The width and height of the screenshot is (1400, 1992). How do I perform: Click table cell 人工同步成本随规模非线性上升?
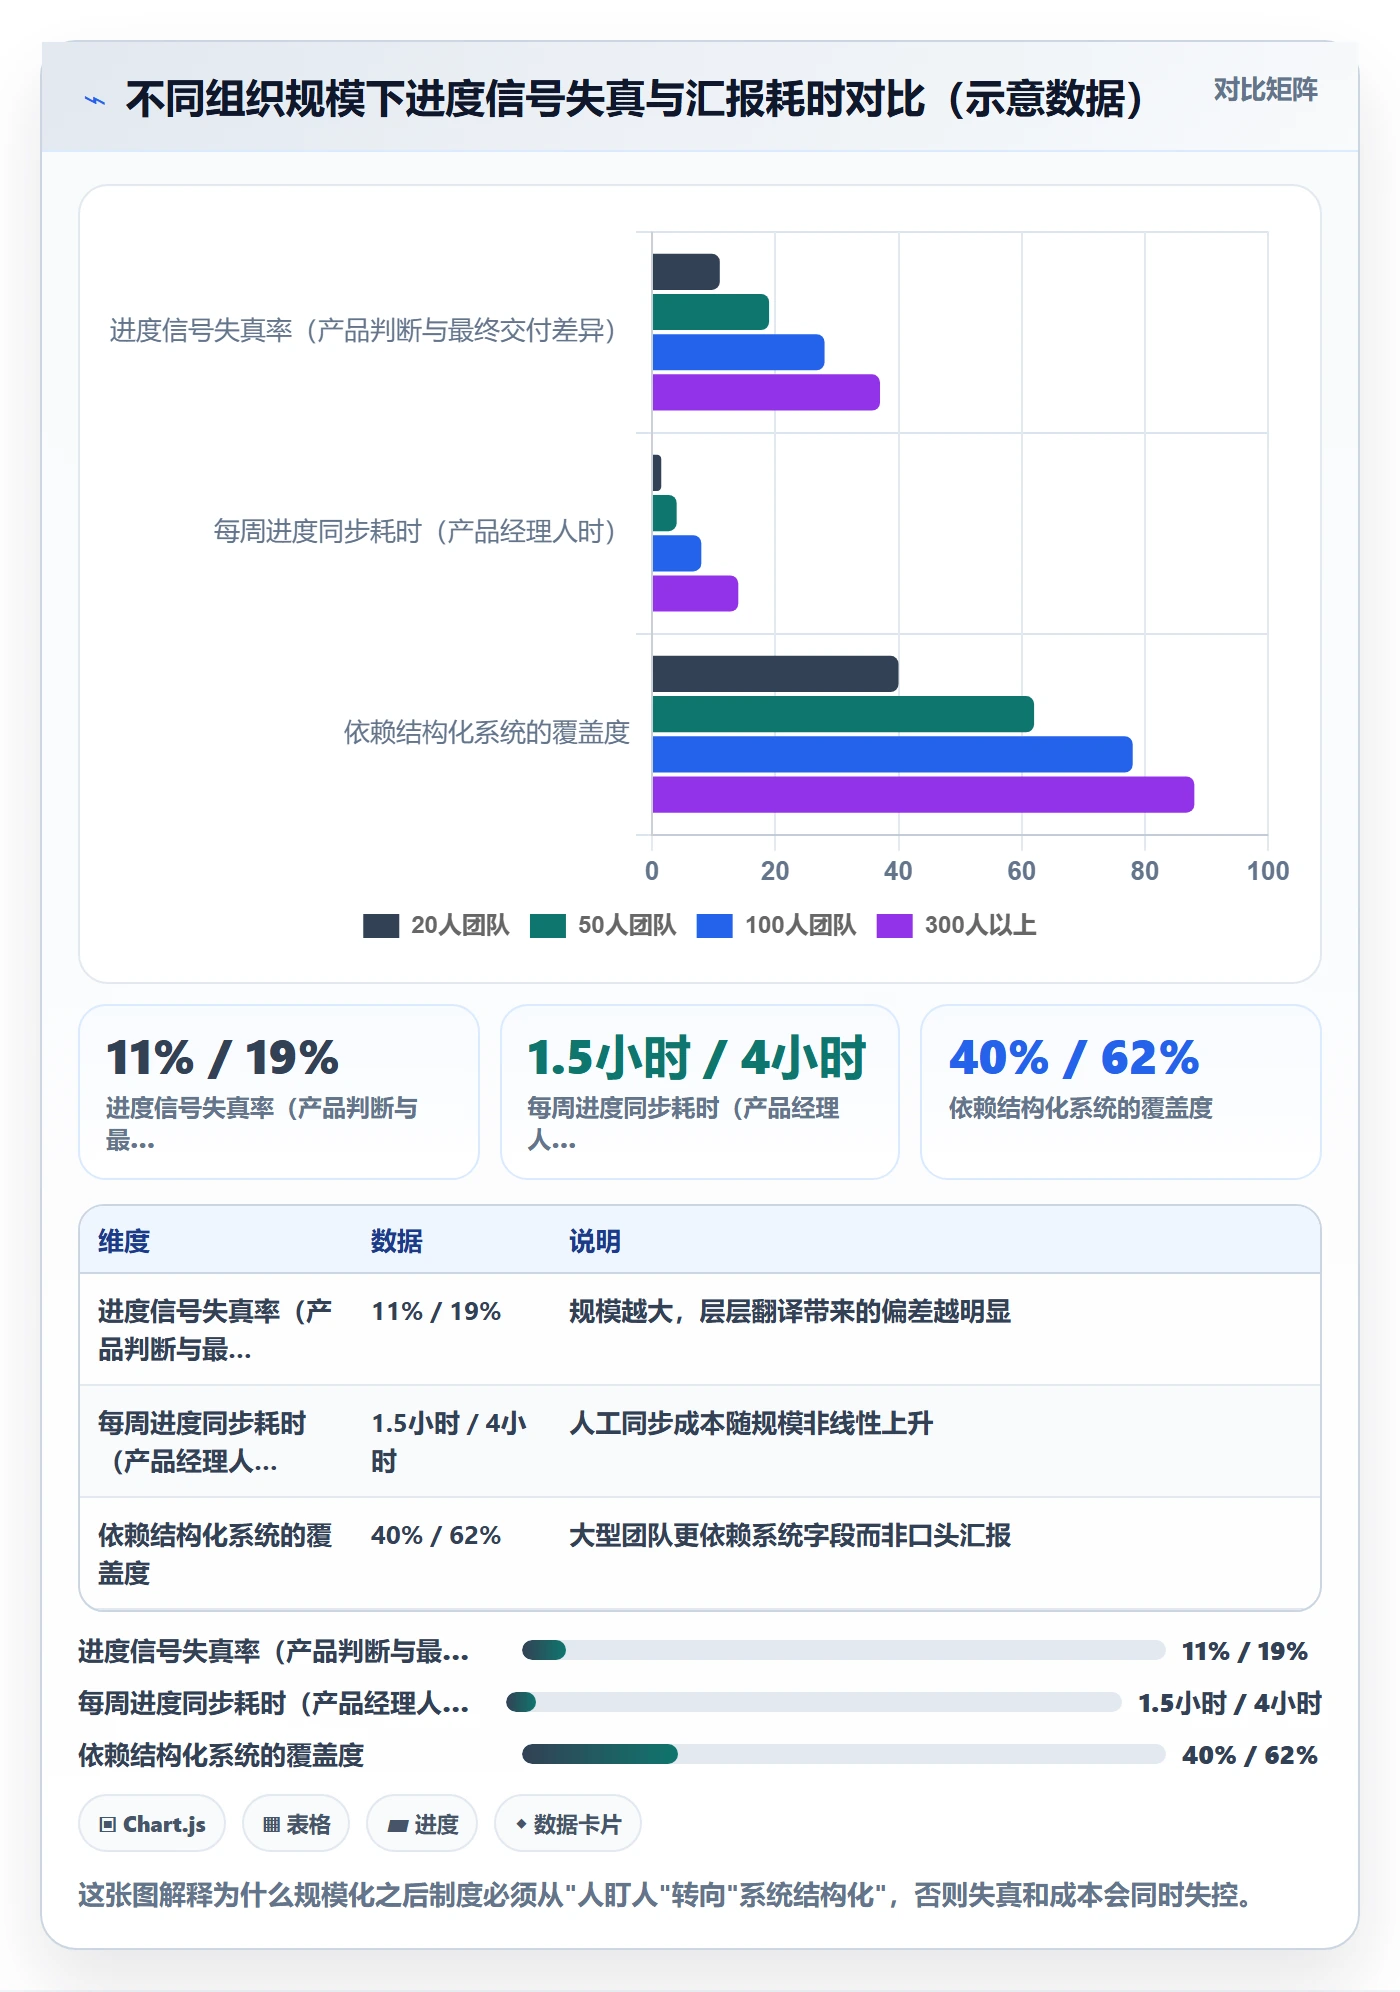(751, 1423)
